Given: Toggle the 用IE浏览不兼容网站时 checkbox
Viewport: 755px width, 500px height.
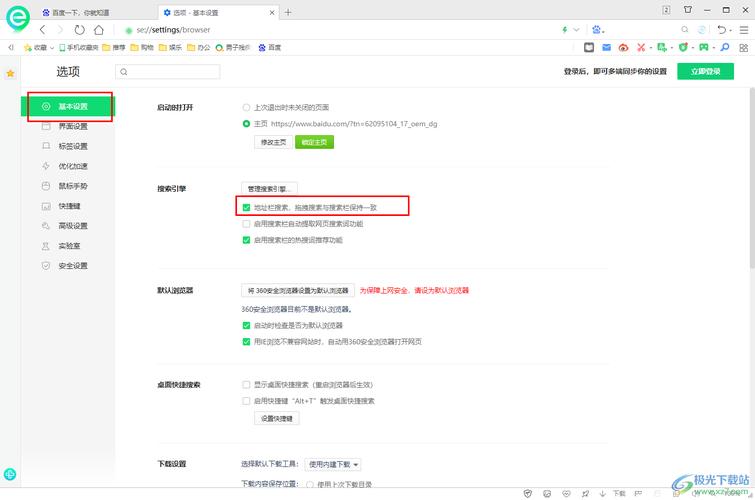Looking at the screenshot, I should tap(246, 342).
